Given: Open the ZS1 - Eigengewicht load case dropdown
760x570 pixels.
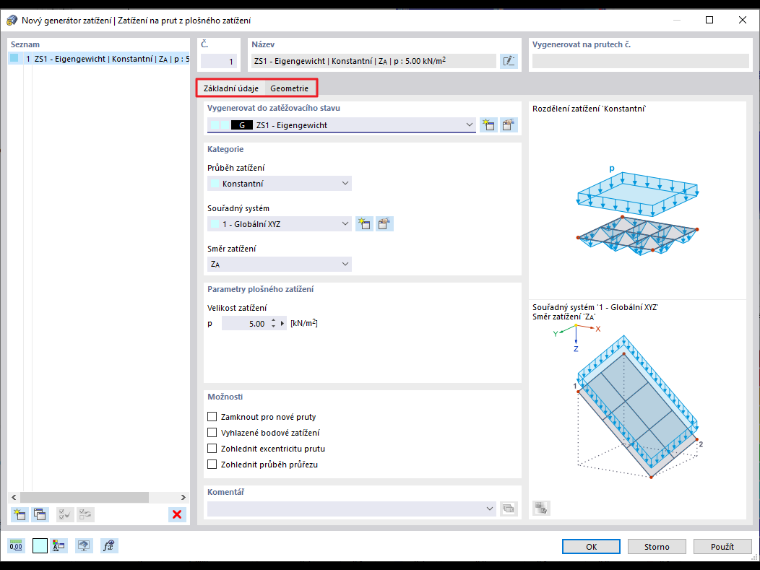Looking at the screenshot, I should click(341, 125).
